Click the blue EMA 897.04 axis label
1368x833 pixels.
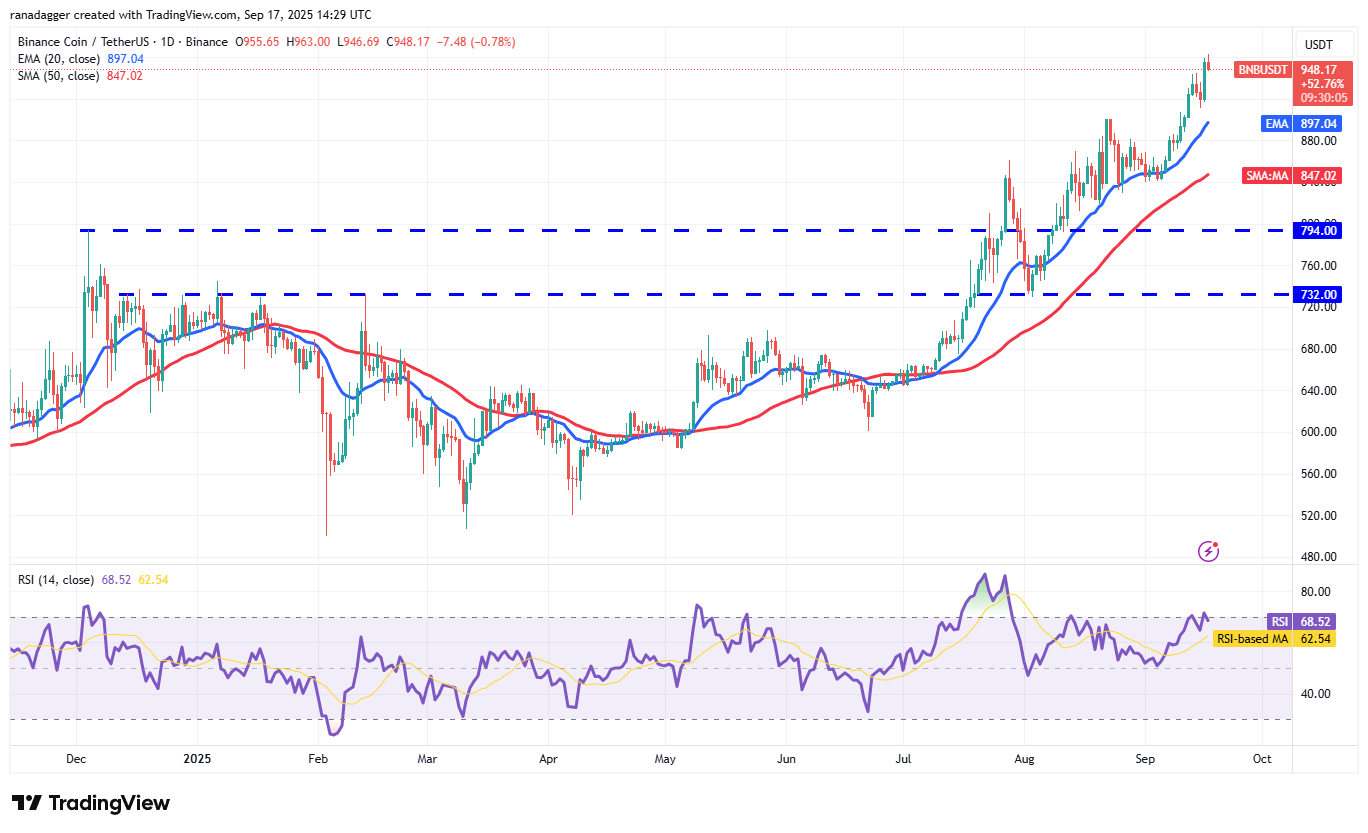point(1300,123)
